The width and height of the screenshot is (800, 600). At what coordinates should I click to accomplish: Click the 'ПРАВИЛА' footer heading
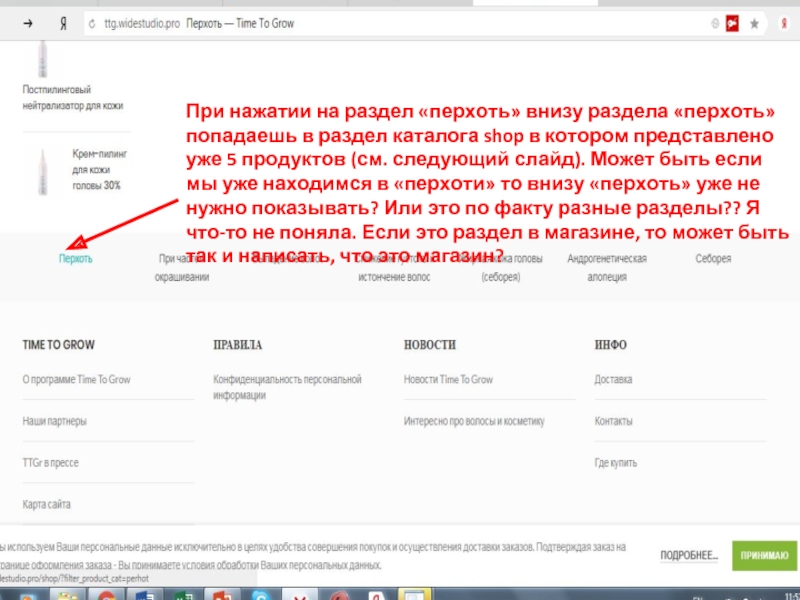(237, 345)
